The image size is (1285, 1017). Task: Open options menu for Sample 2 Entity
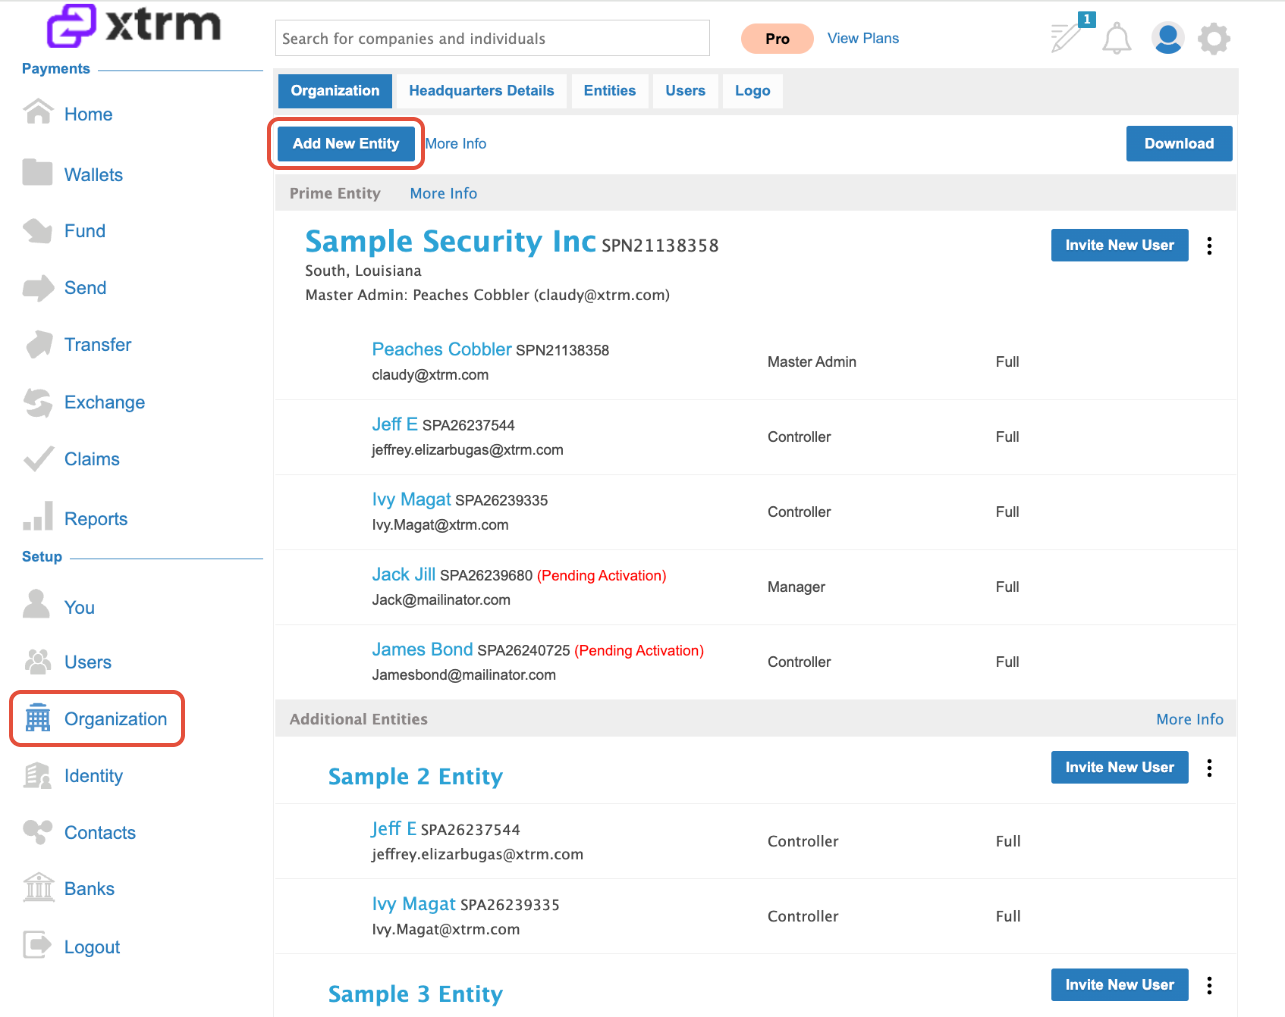tap(1210, 768)
